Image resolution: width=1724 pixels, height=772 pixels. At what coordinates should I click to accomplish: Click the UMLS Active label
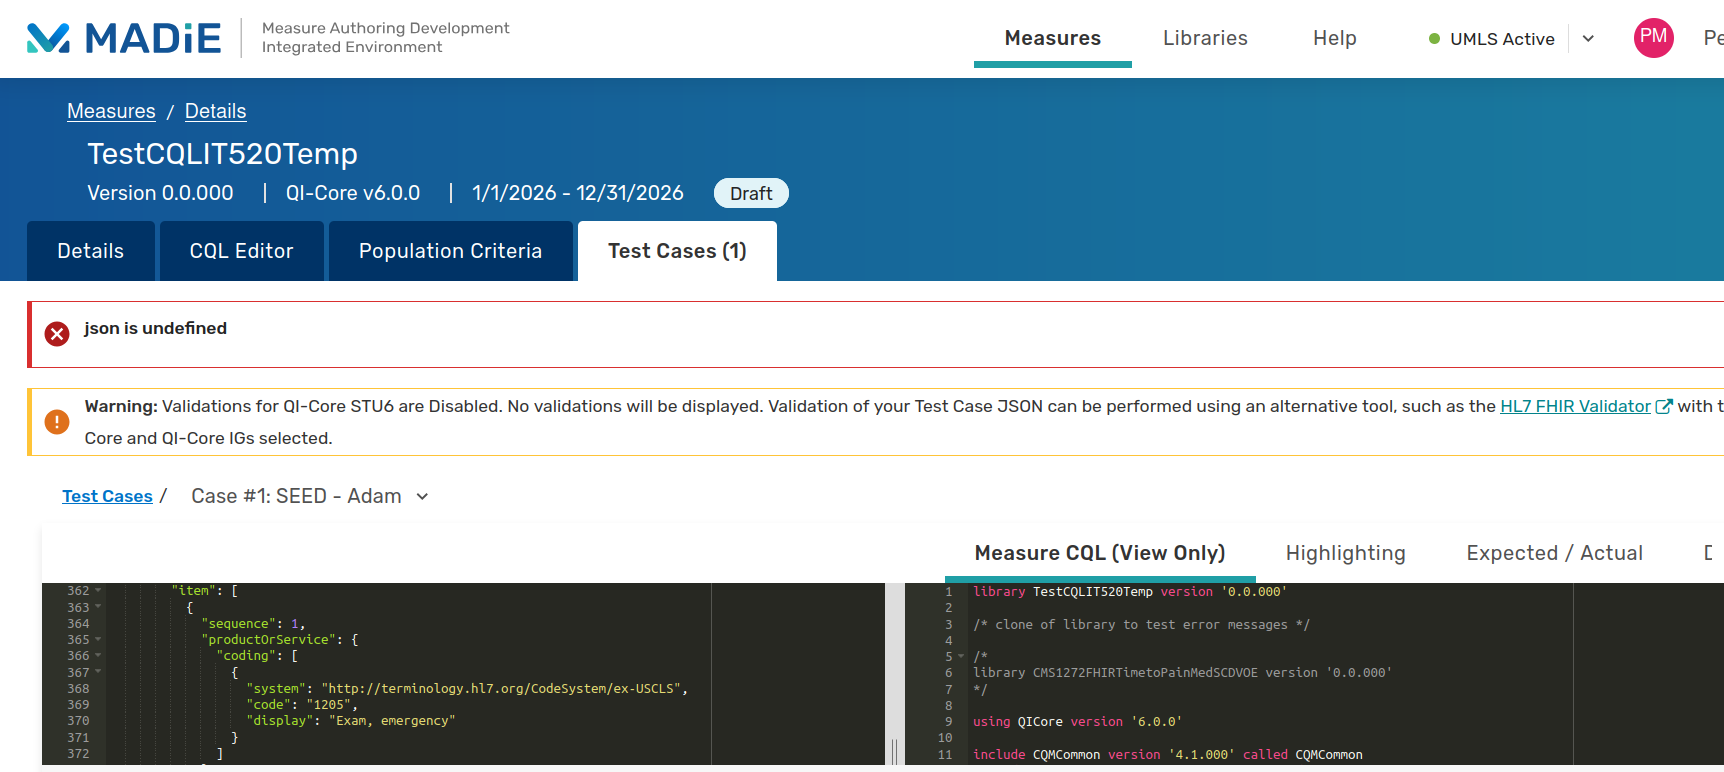tap(1502, 39)
